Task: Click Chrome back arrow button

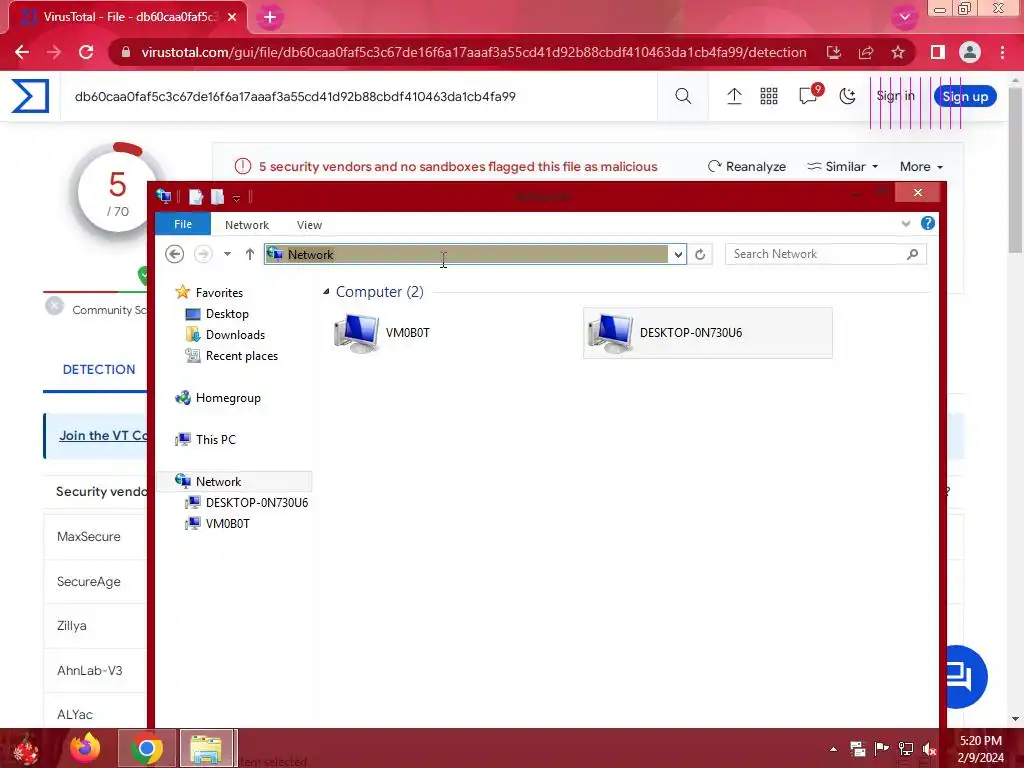Action: [22, 52]
